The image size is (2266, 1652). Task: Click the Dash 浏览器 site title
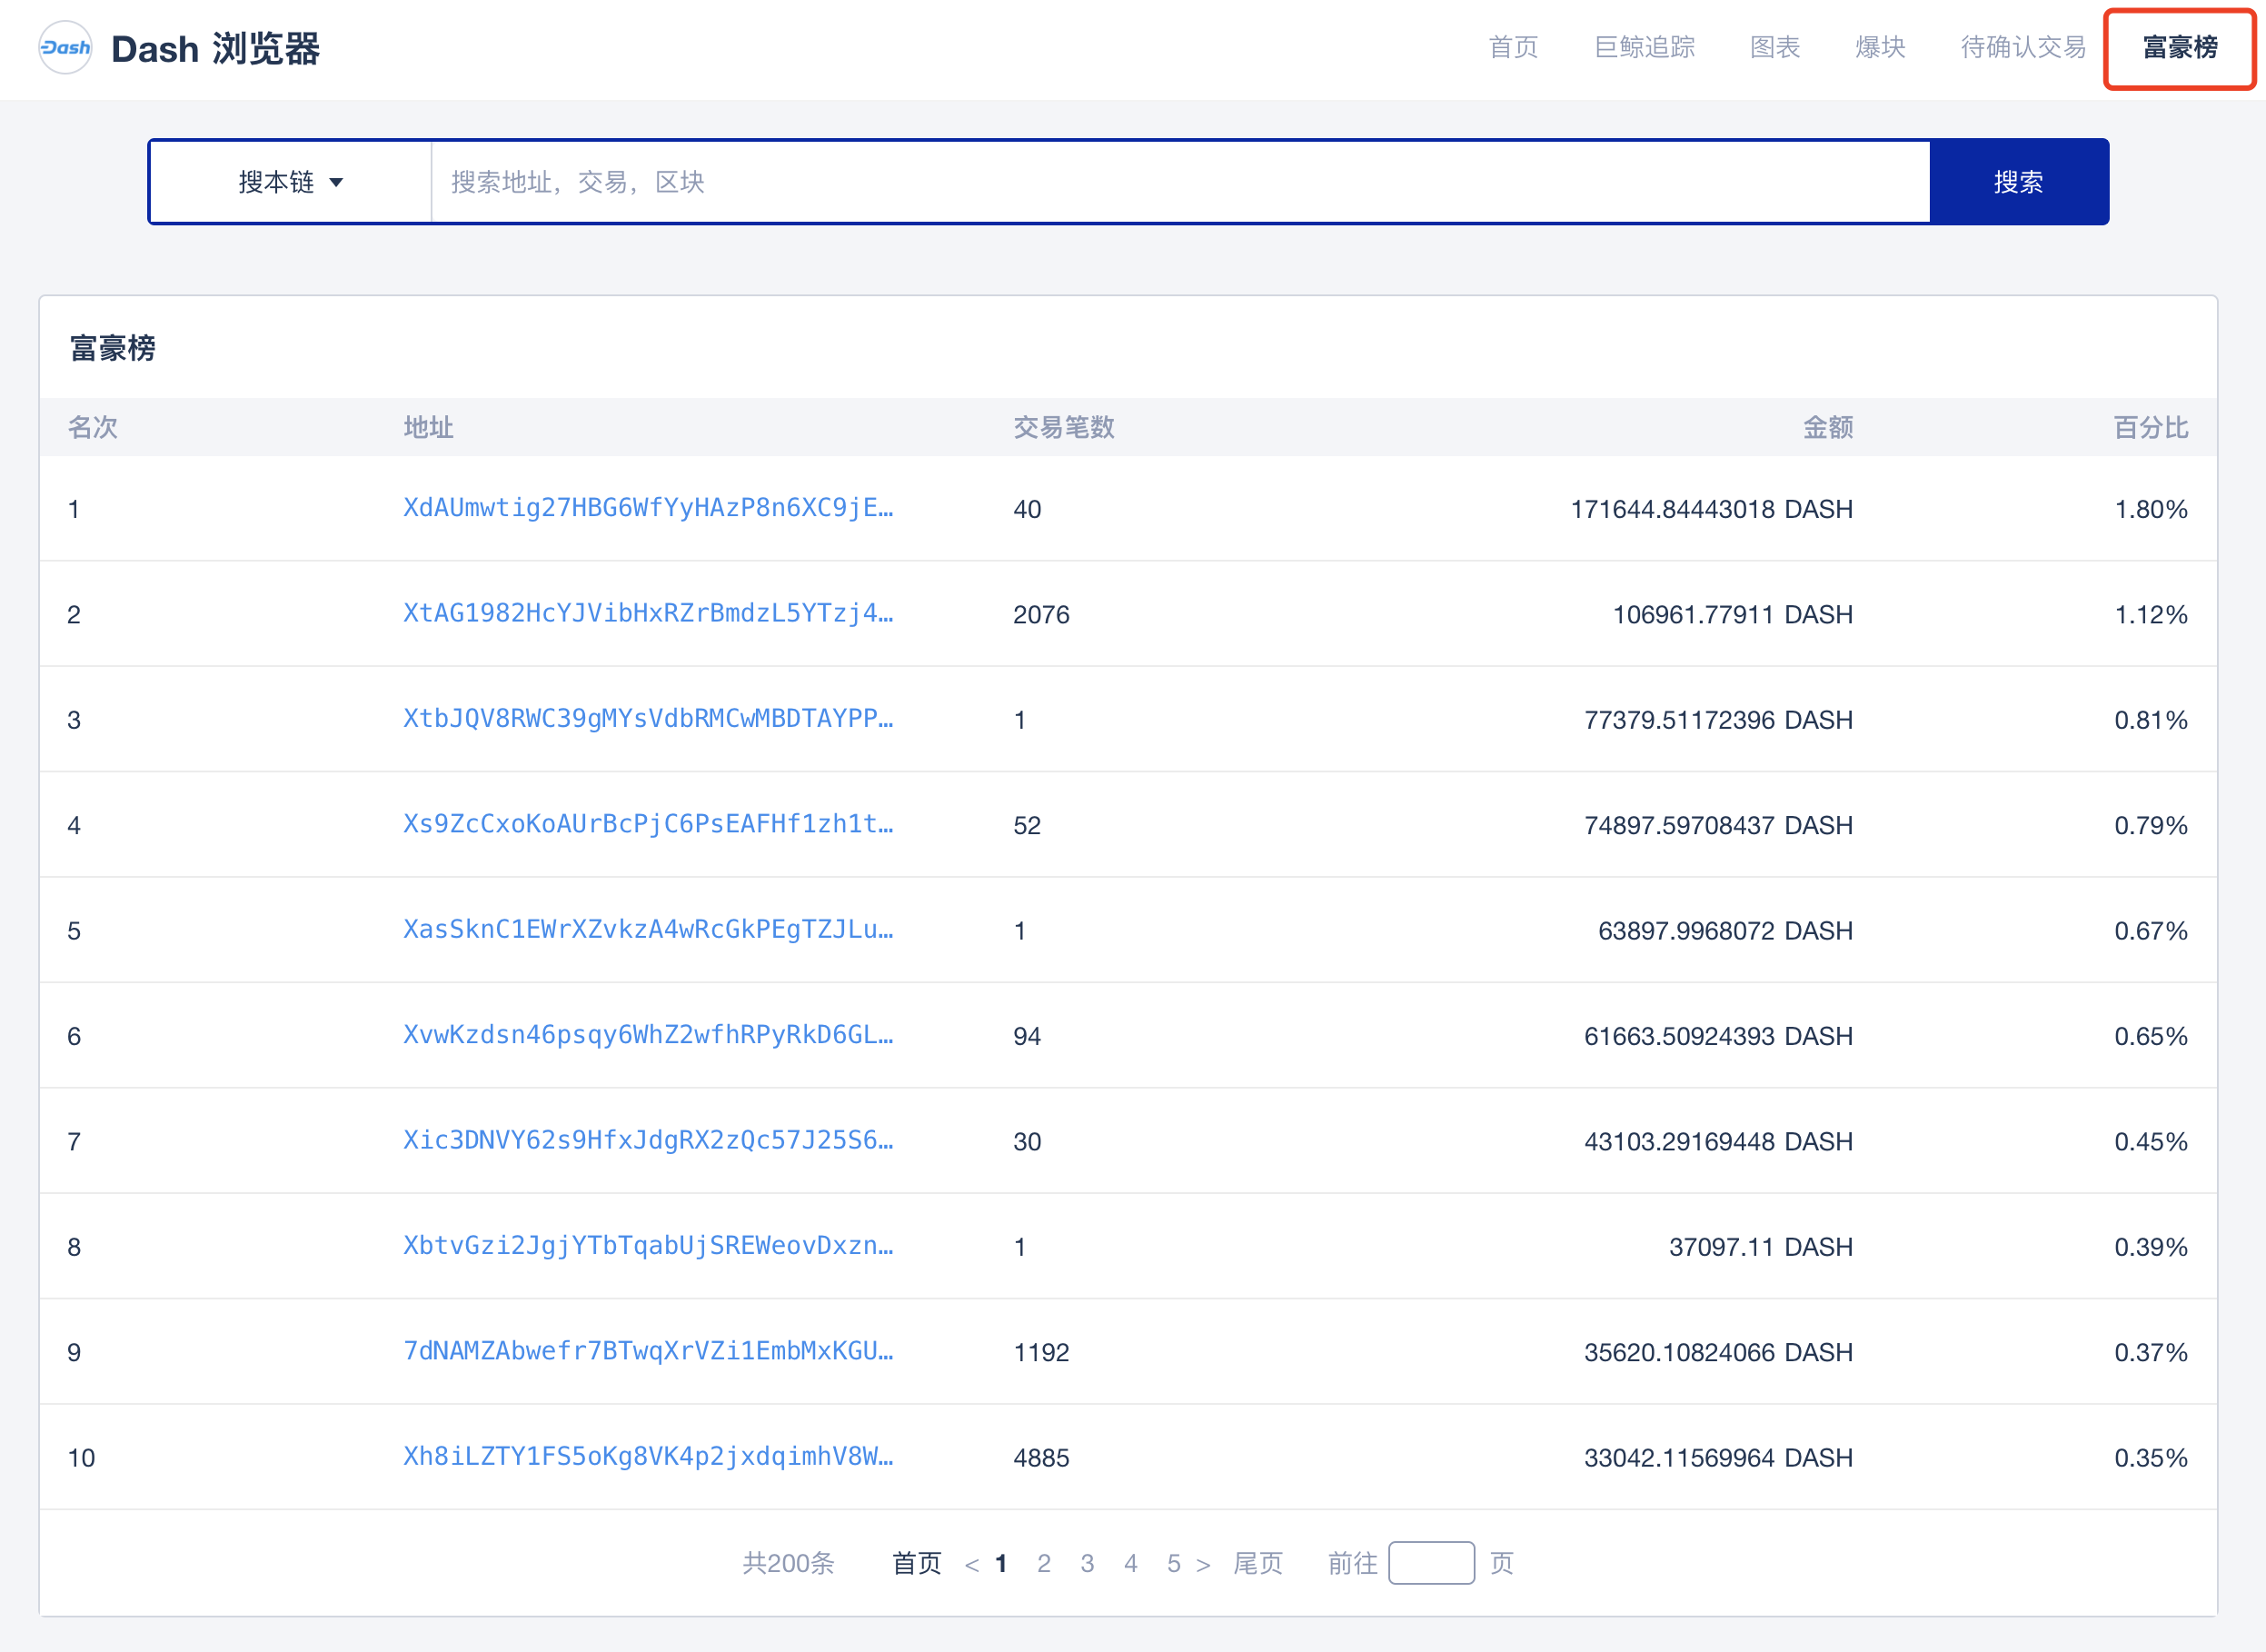click(x=215, y=48)
